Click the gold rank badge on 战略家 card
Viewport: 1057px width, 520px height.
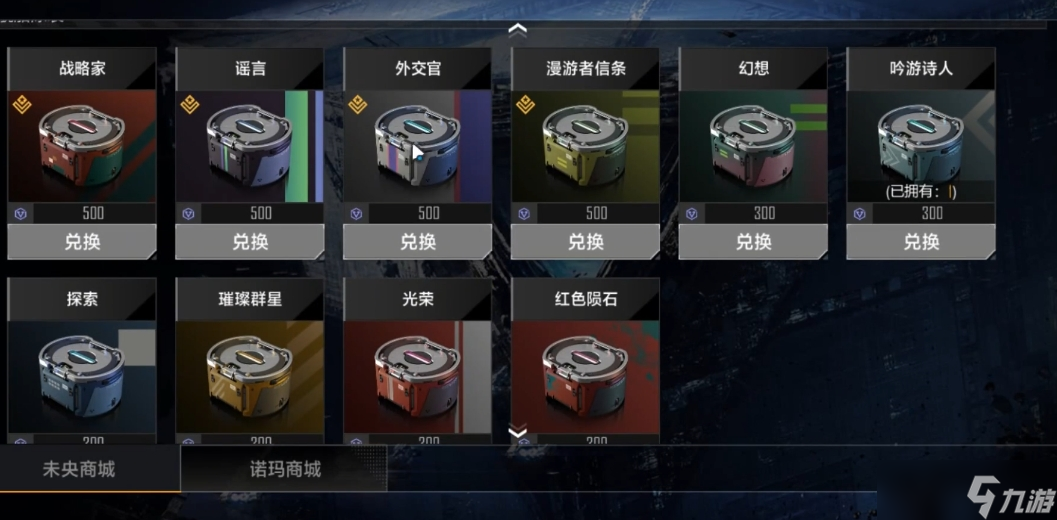pyautogui.click(x=22, y=105)
